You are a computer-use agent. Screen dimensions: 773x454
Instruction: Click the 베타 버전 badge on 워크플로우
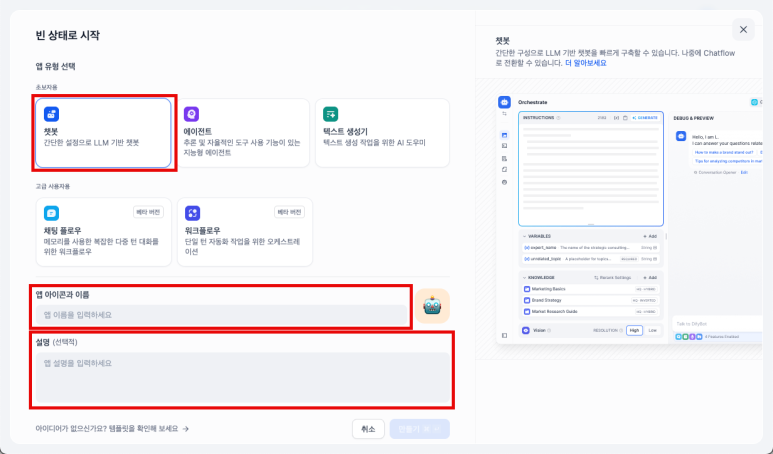[x=289, y=212]
